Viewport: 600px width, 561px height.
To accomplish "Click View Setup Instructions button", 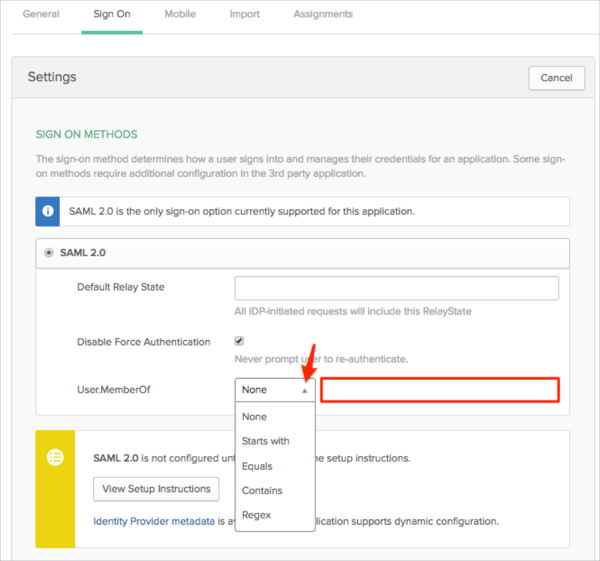I will [156, 489].
